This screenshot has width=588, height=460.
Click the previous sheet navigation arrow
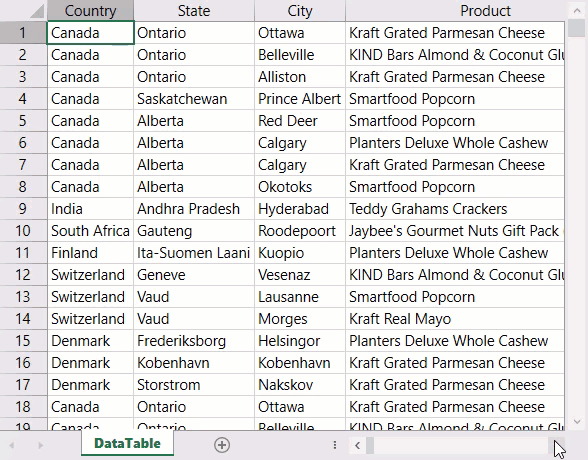tap(12, 445)
